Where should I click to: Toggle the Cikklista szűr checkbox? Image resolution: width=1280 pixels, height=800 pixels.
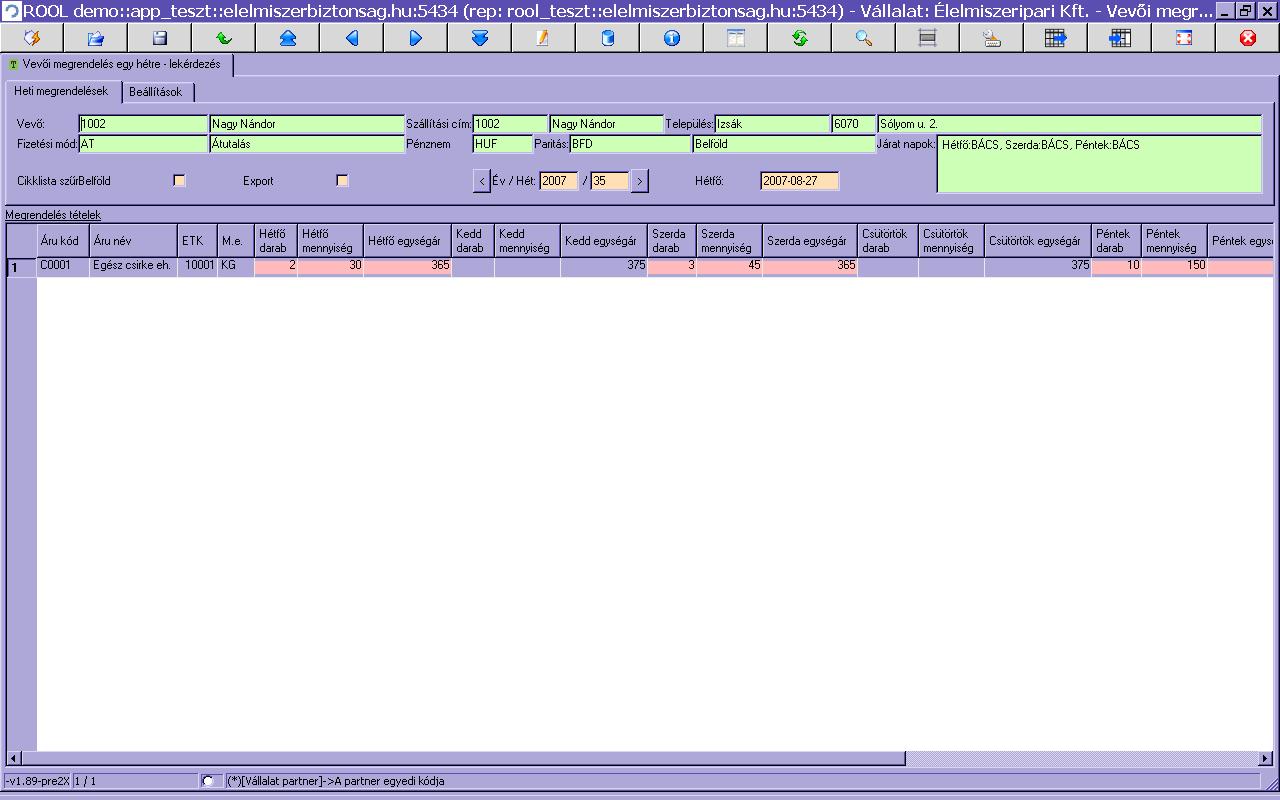coord(179,181)
